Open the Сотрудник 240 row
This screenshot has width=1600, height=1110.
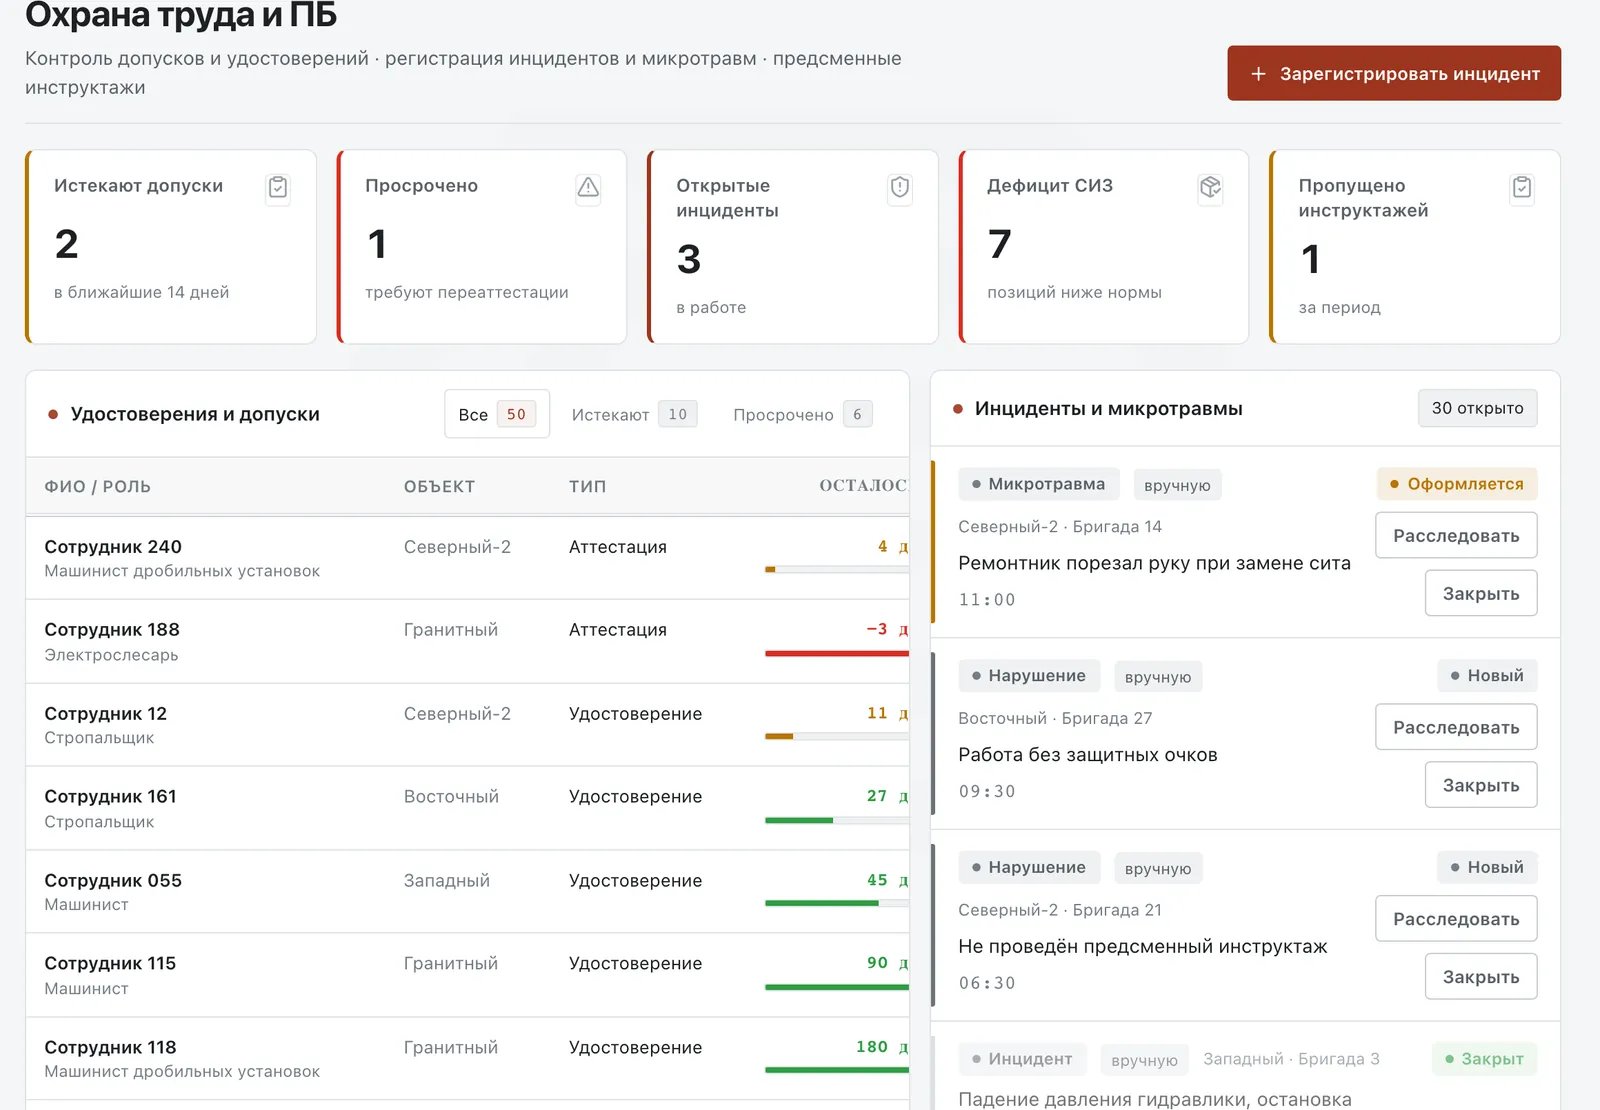pyautogui.click(x=467, y=558)
